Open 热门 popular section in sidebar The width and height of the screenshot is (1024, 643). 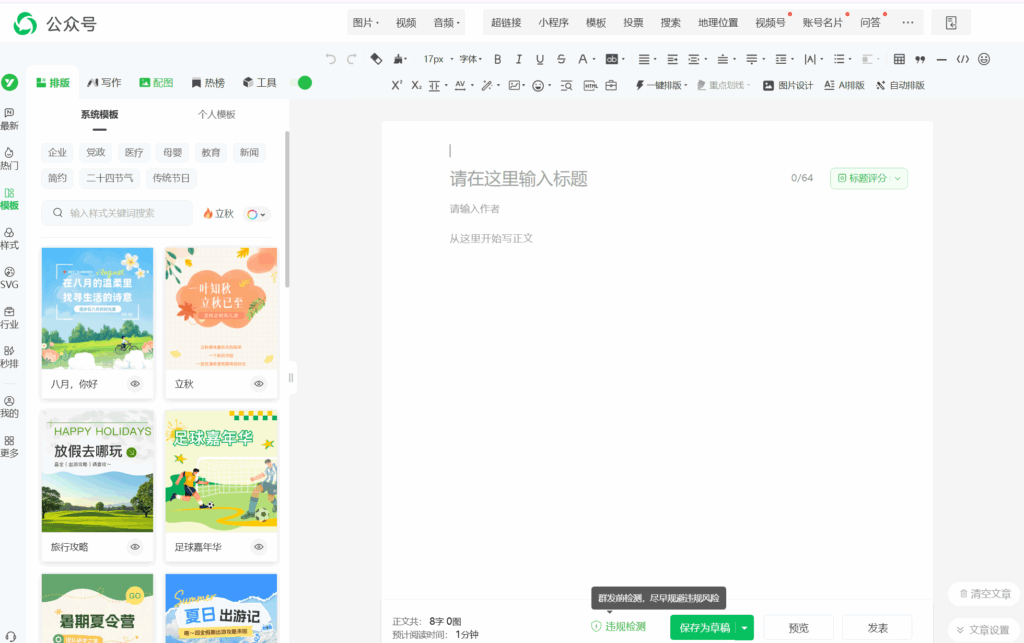[x=9, y=159]
